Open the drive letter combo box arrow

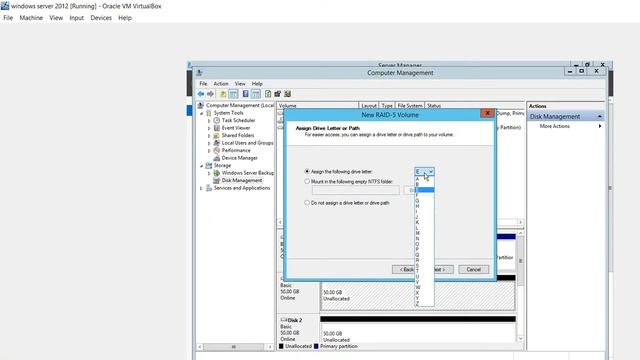point(431,172)
